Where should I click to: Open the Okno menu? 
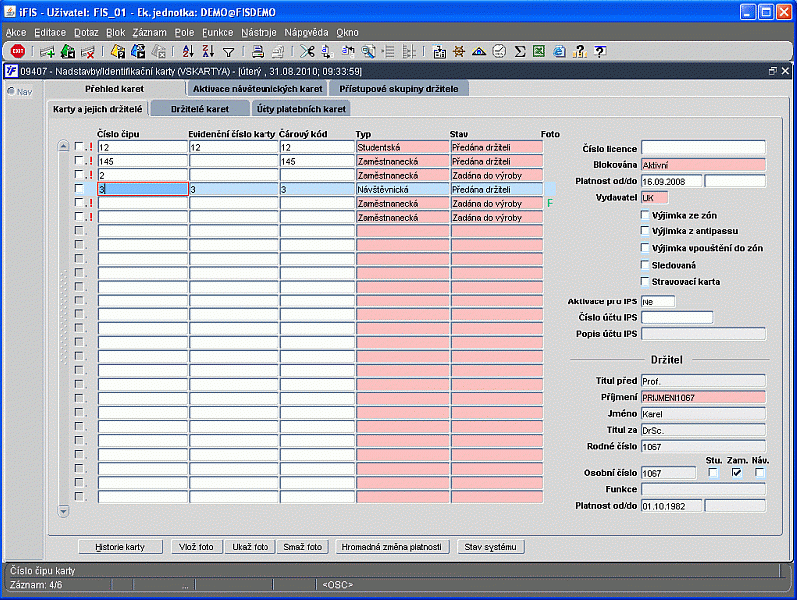(x=347, y=33)
